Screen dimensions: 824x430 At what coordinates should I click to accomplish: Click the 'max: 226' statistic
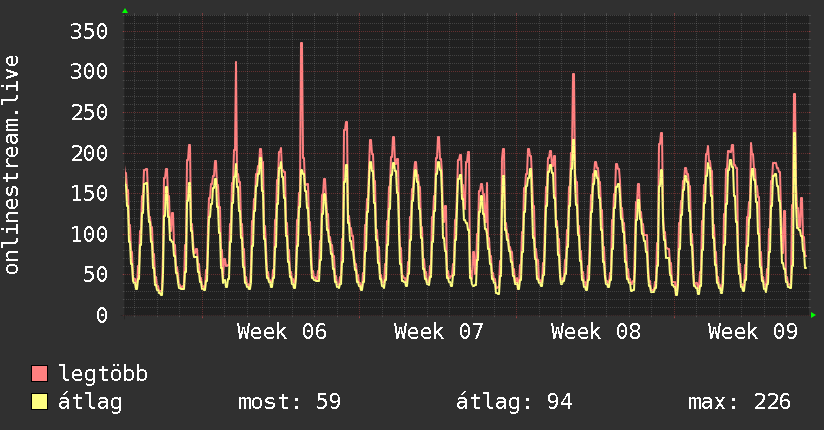point(739,402)
